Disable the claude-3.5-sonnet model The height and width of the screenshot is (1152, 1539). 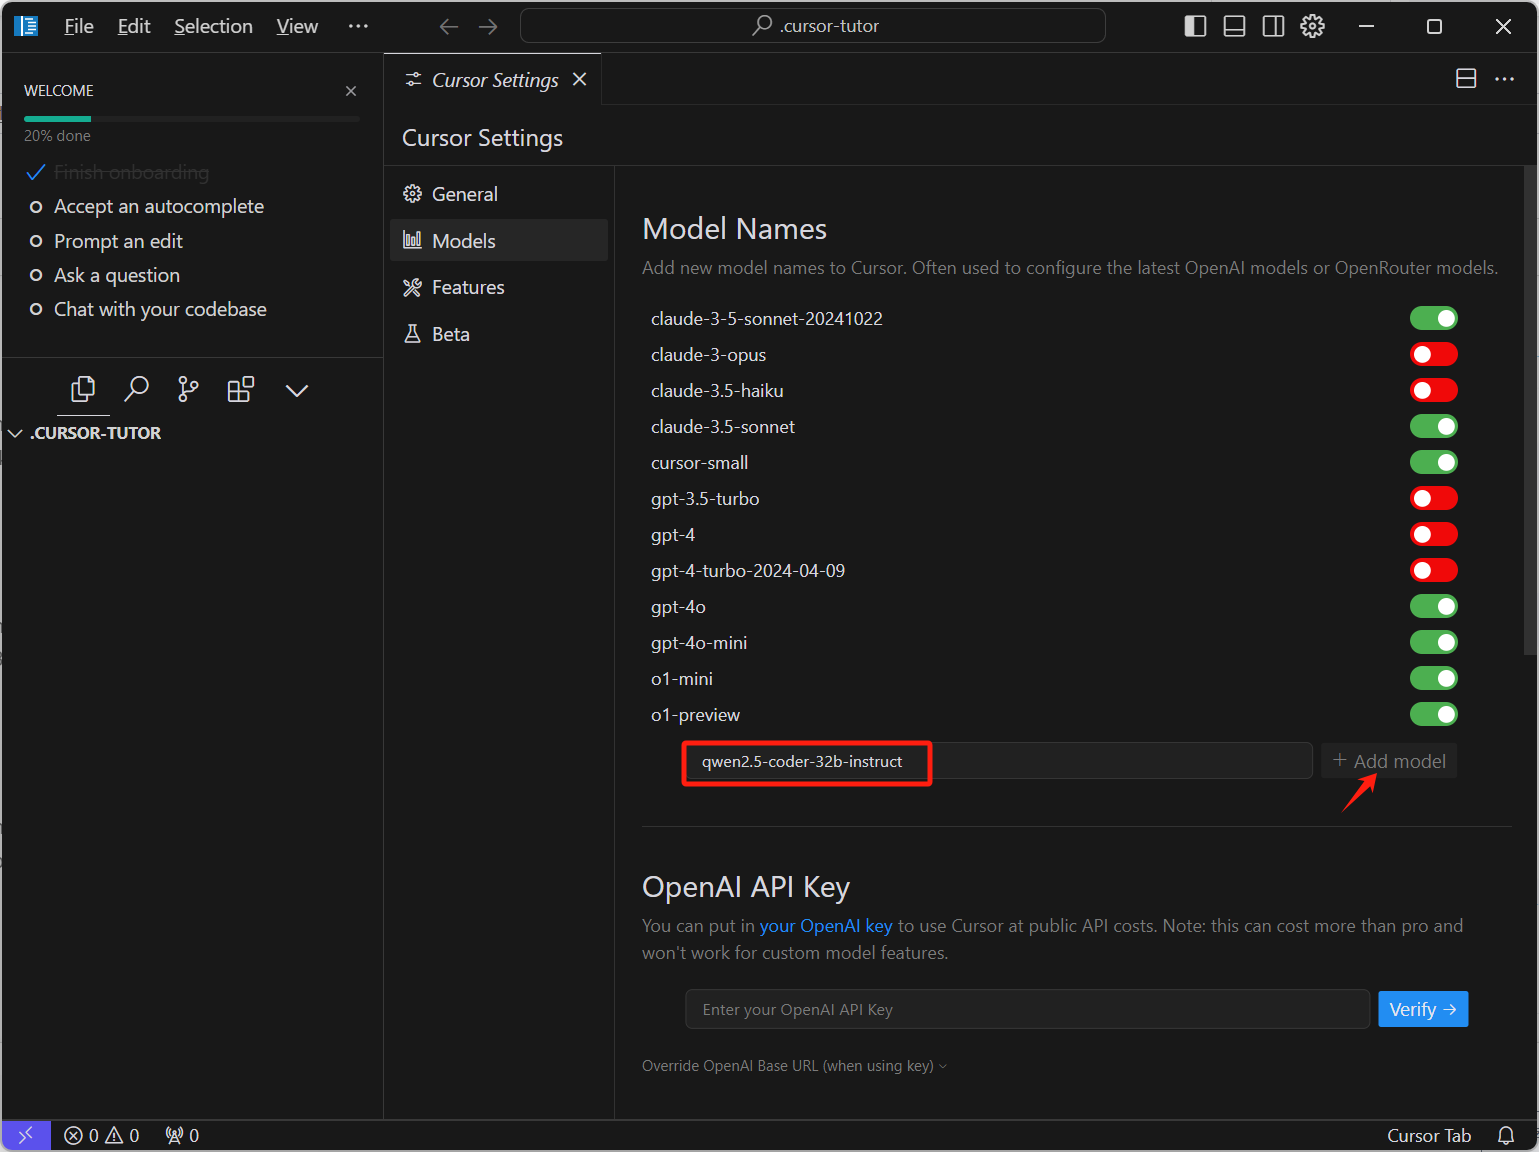[1434, 426]
